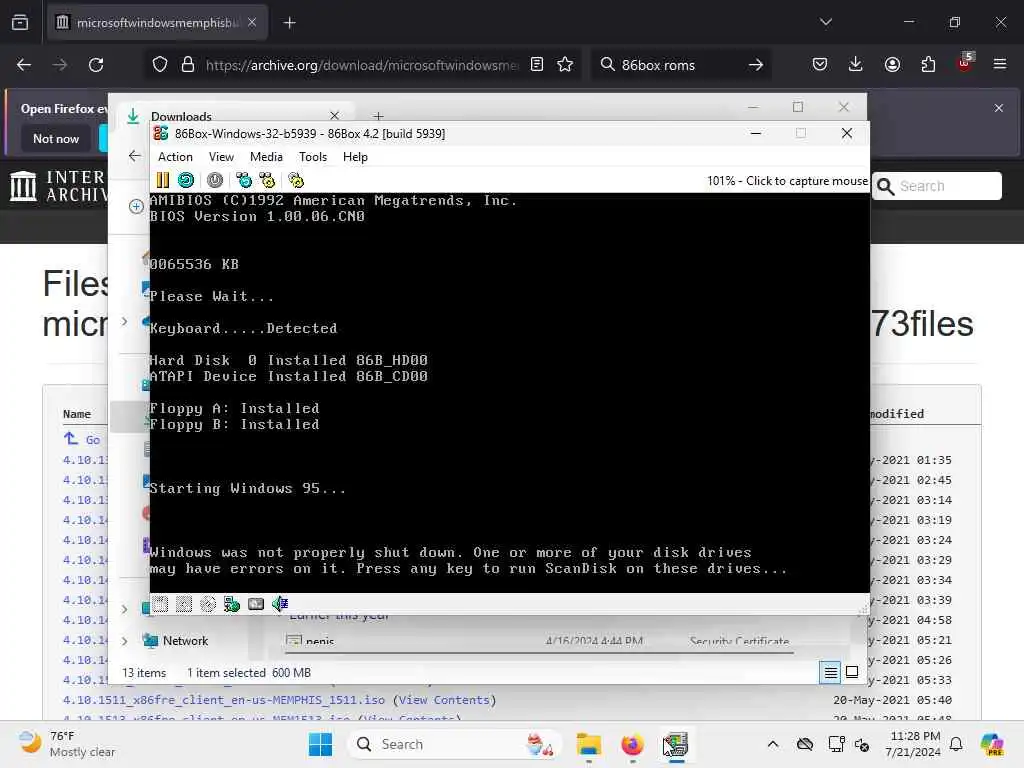Image resolution: width=1024 pixels, height=768 pixels.
Task: Switch Explorer to details view
Action: point(830,672)
